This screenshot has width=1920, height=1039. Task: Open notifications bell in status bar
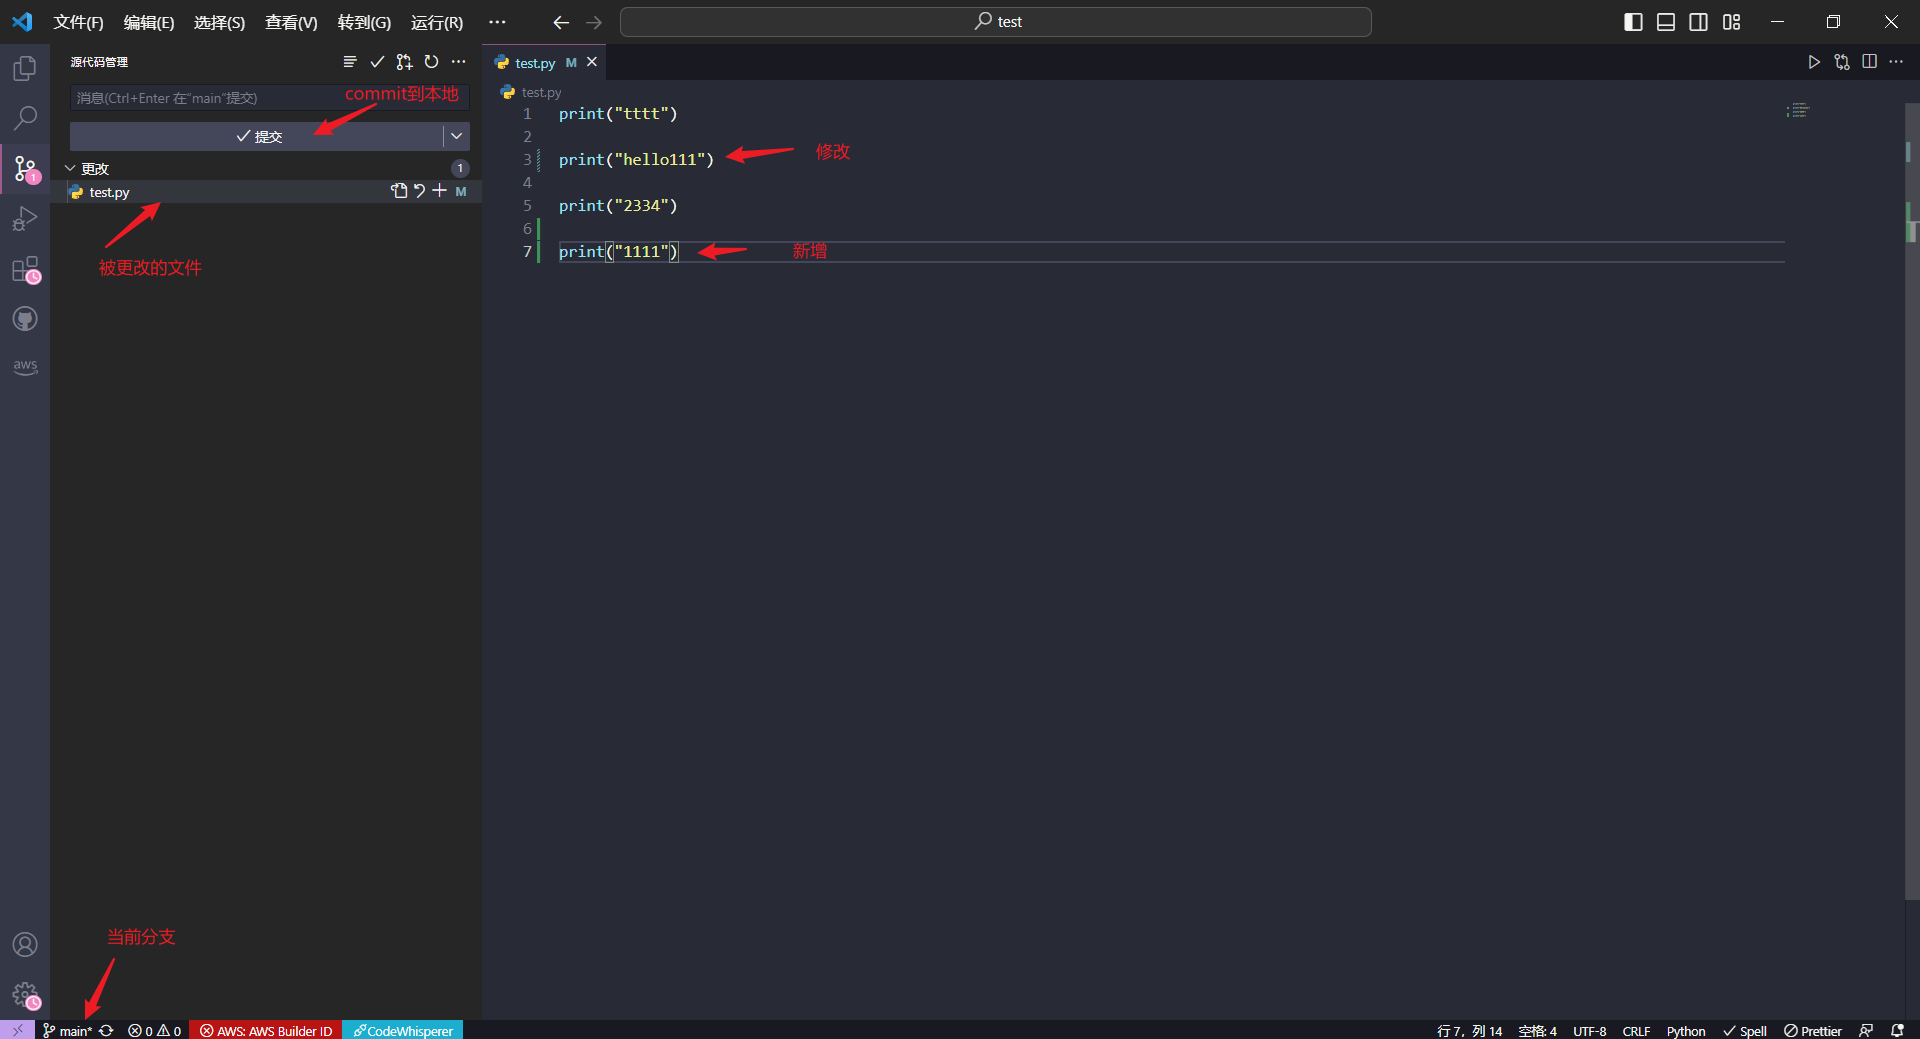click(x=1897, y=1030)
